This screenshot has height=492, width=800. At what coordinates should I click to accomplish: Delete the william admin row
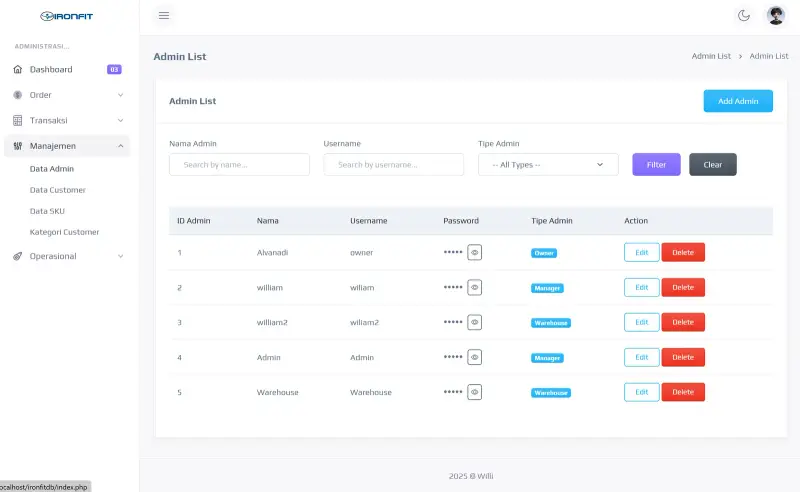coord(683,287)
